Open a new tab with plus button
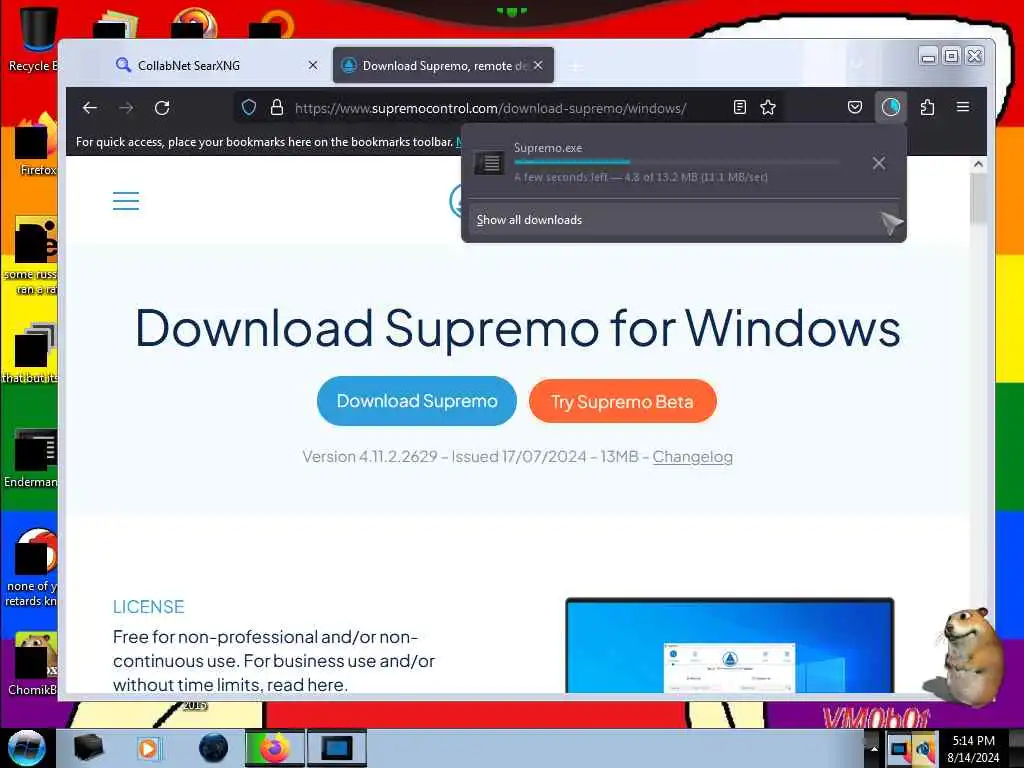The image size is (1024, 768). click(575, 66)
